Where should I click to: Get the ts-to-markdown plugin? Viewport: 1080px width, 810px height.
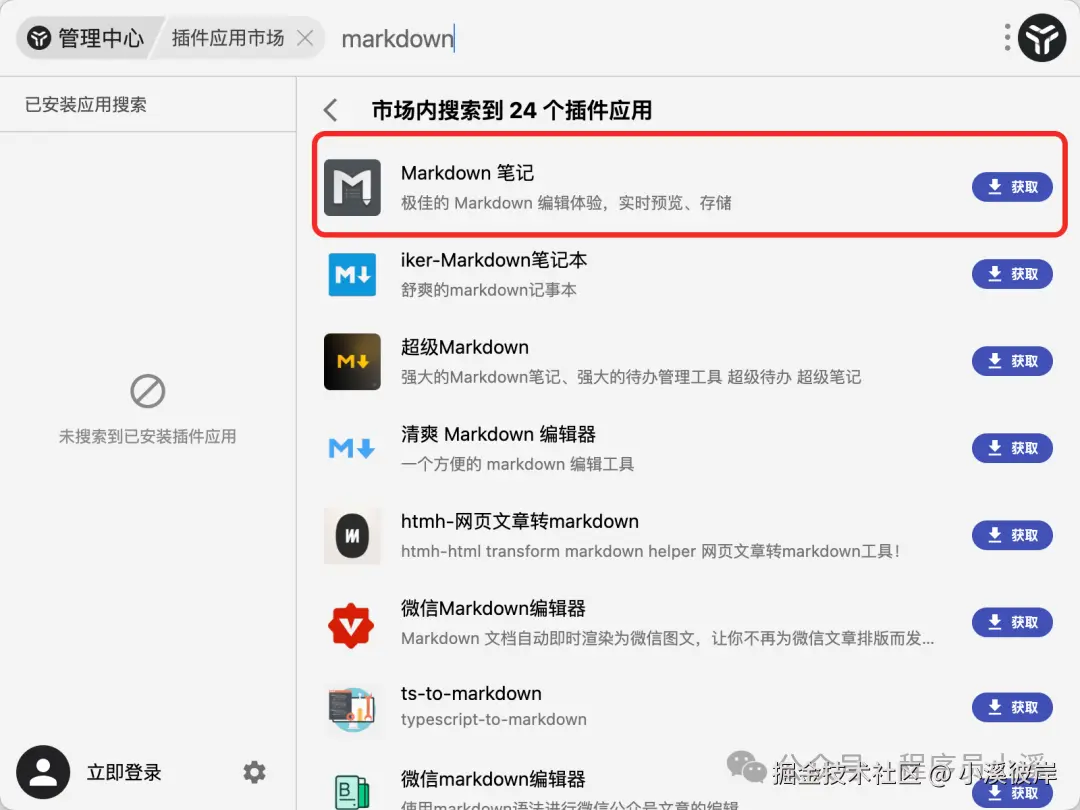[x=1012, y=707]
